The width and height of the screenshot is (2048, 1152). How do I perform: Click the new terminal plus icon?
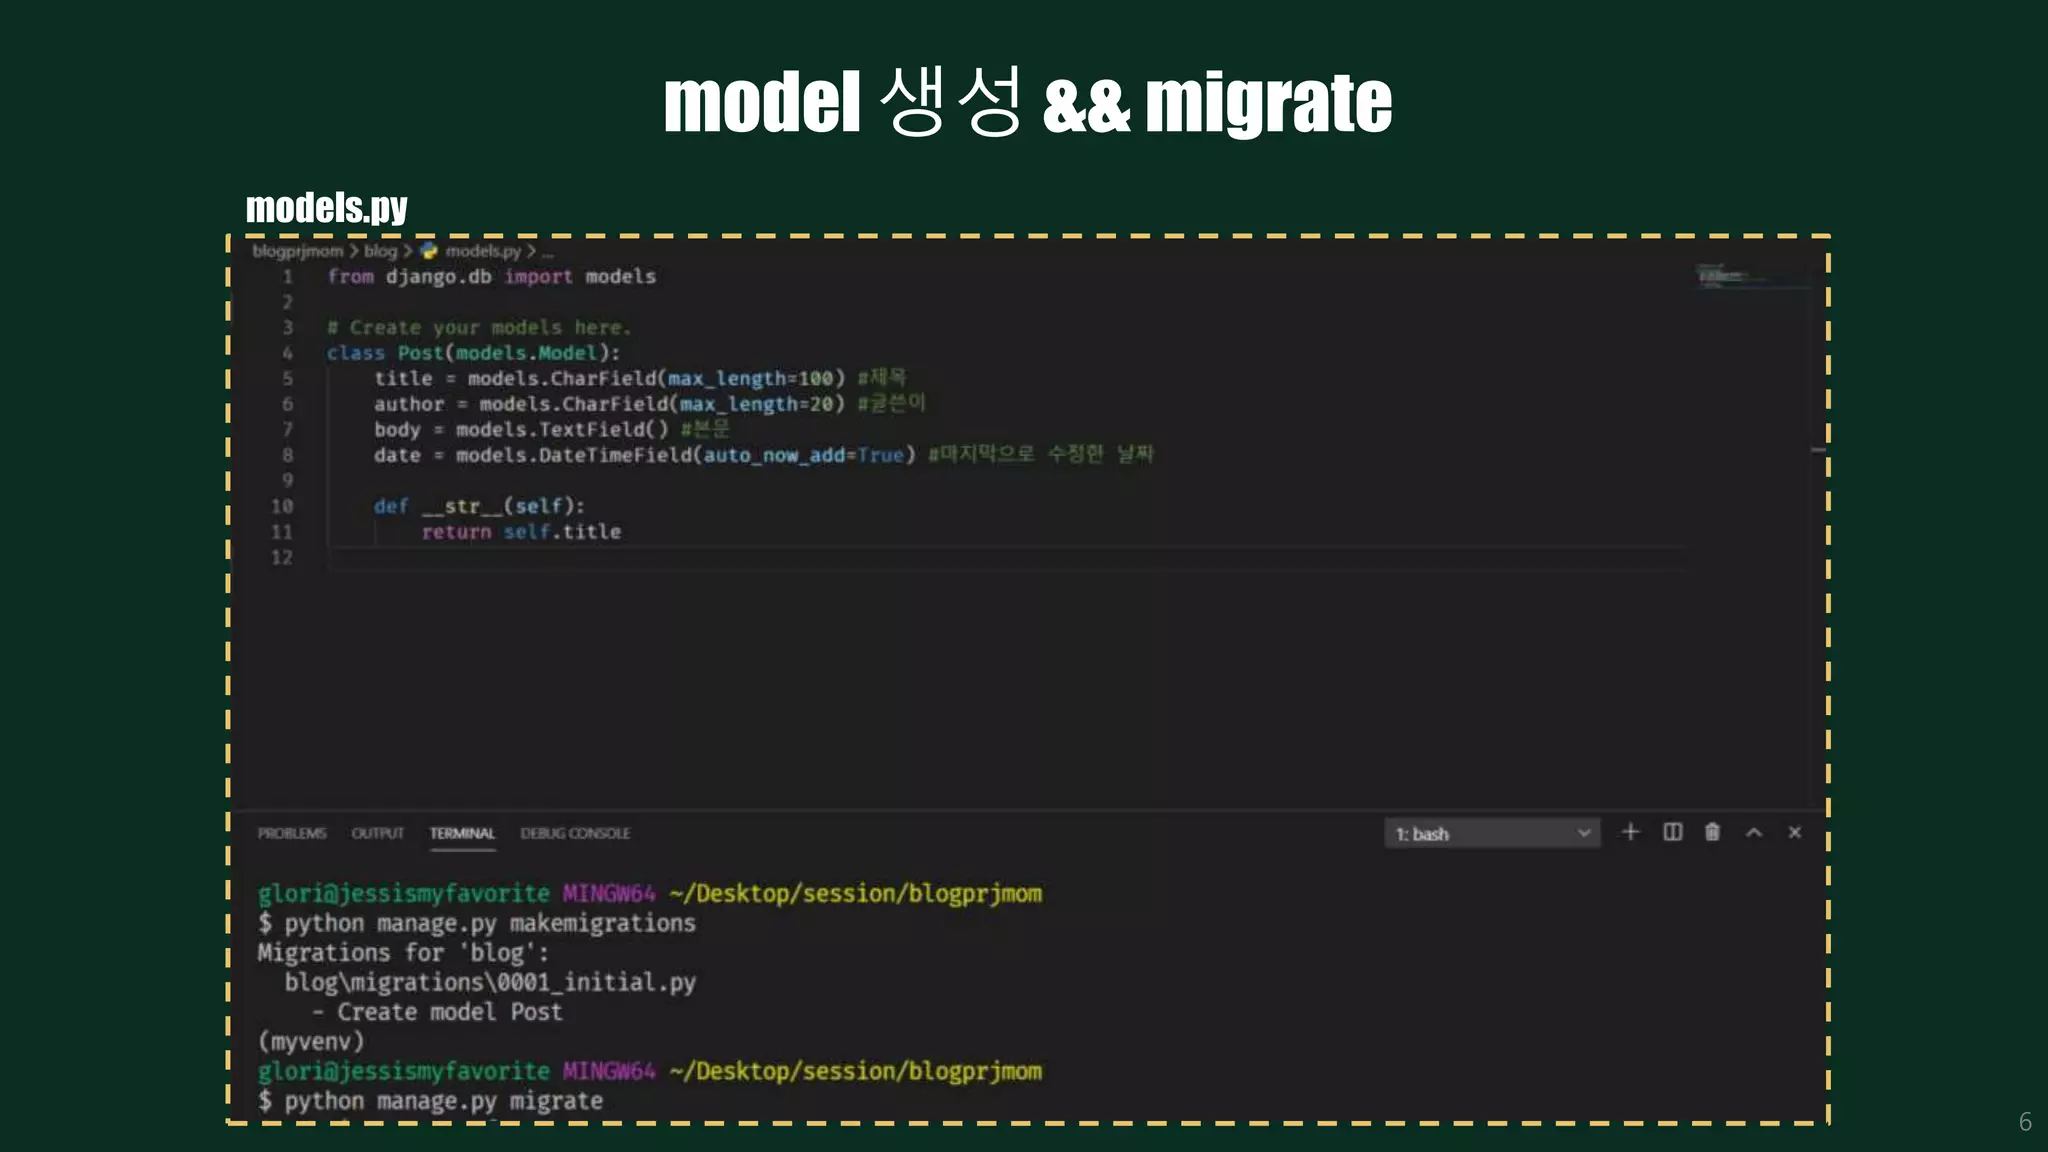[x=1630, y=832]
